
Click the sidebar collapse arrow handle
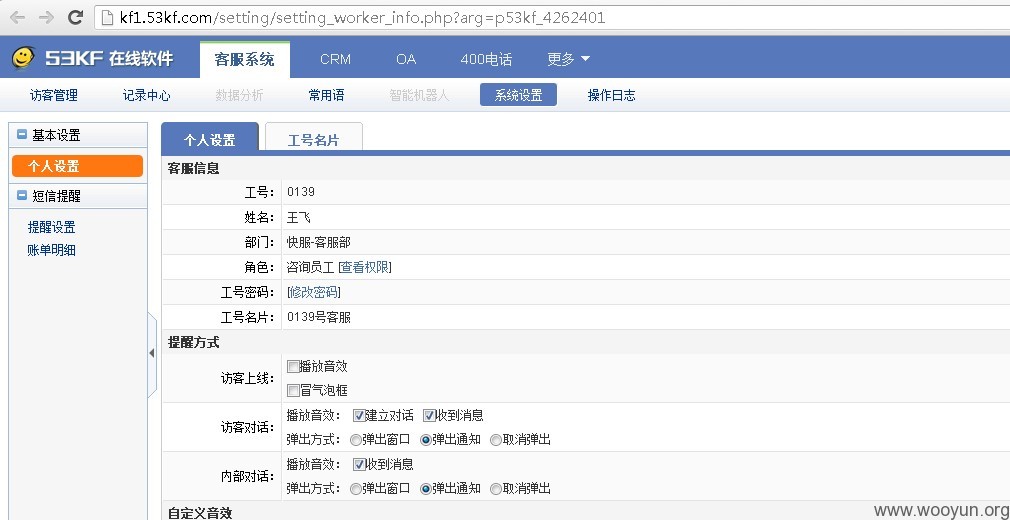pyautogui.click(x=152, y=353)
